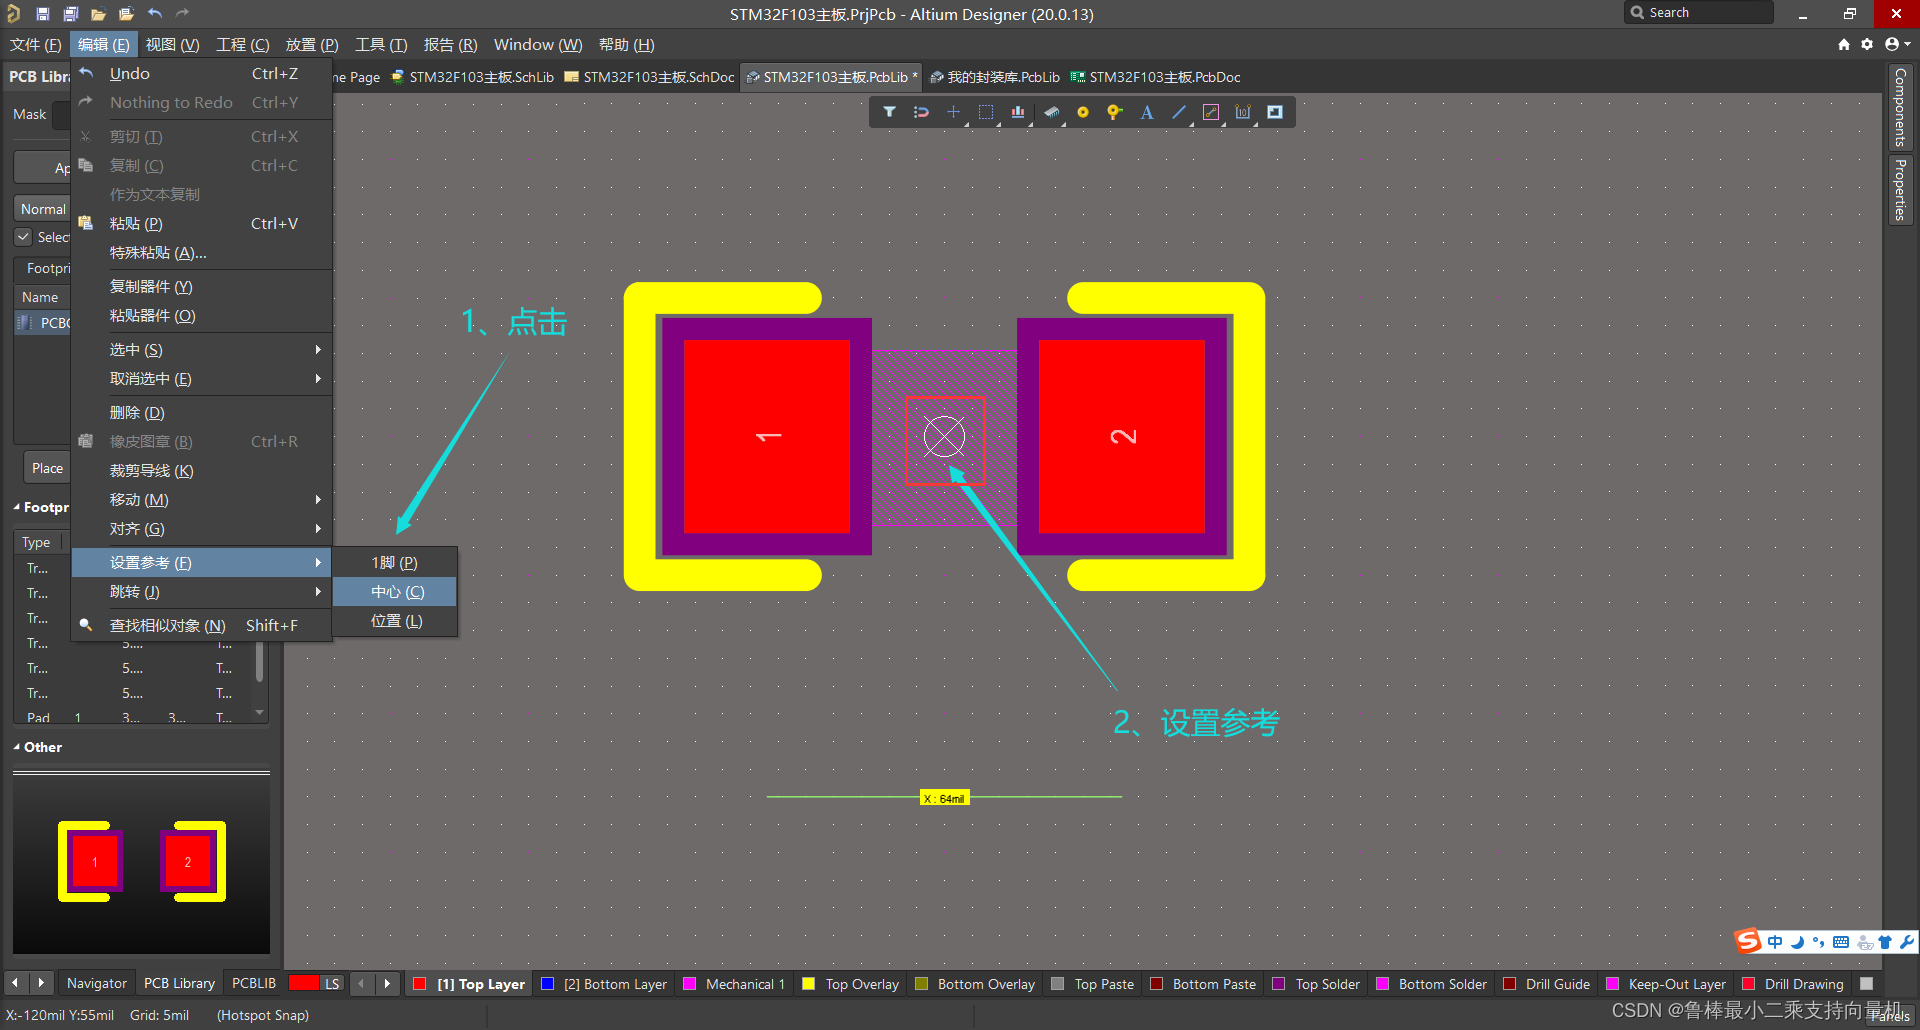Click the snapping magnet icon
Image resolution: width=1920 pixels, height=1030 pixels.
tap(921, 112)
